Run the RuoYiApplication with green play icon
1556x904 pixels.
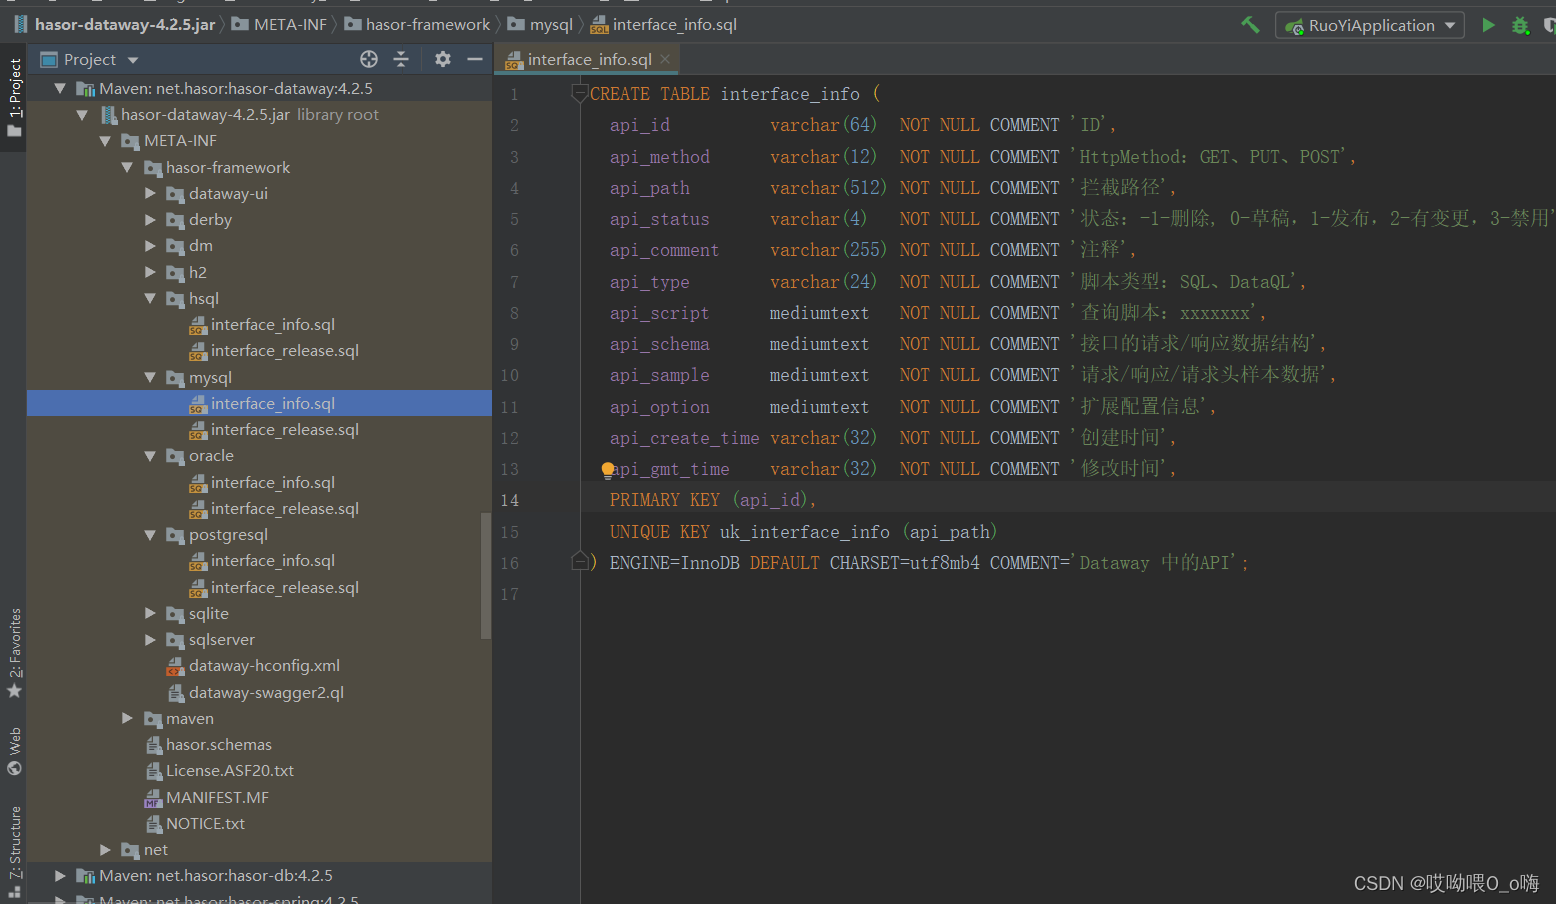pos(1487,25)
